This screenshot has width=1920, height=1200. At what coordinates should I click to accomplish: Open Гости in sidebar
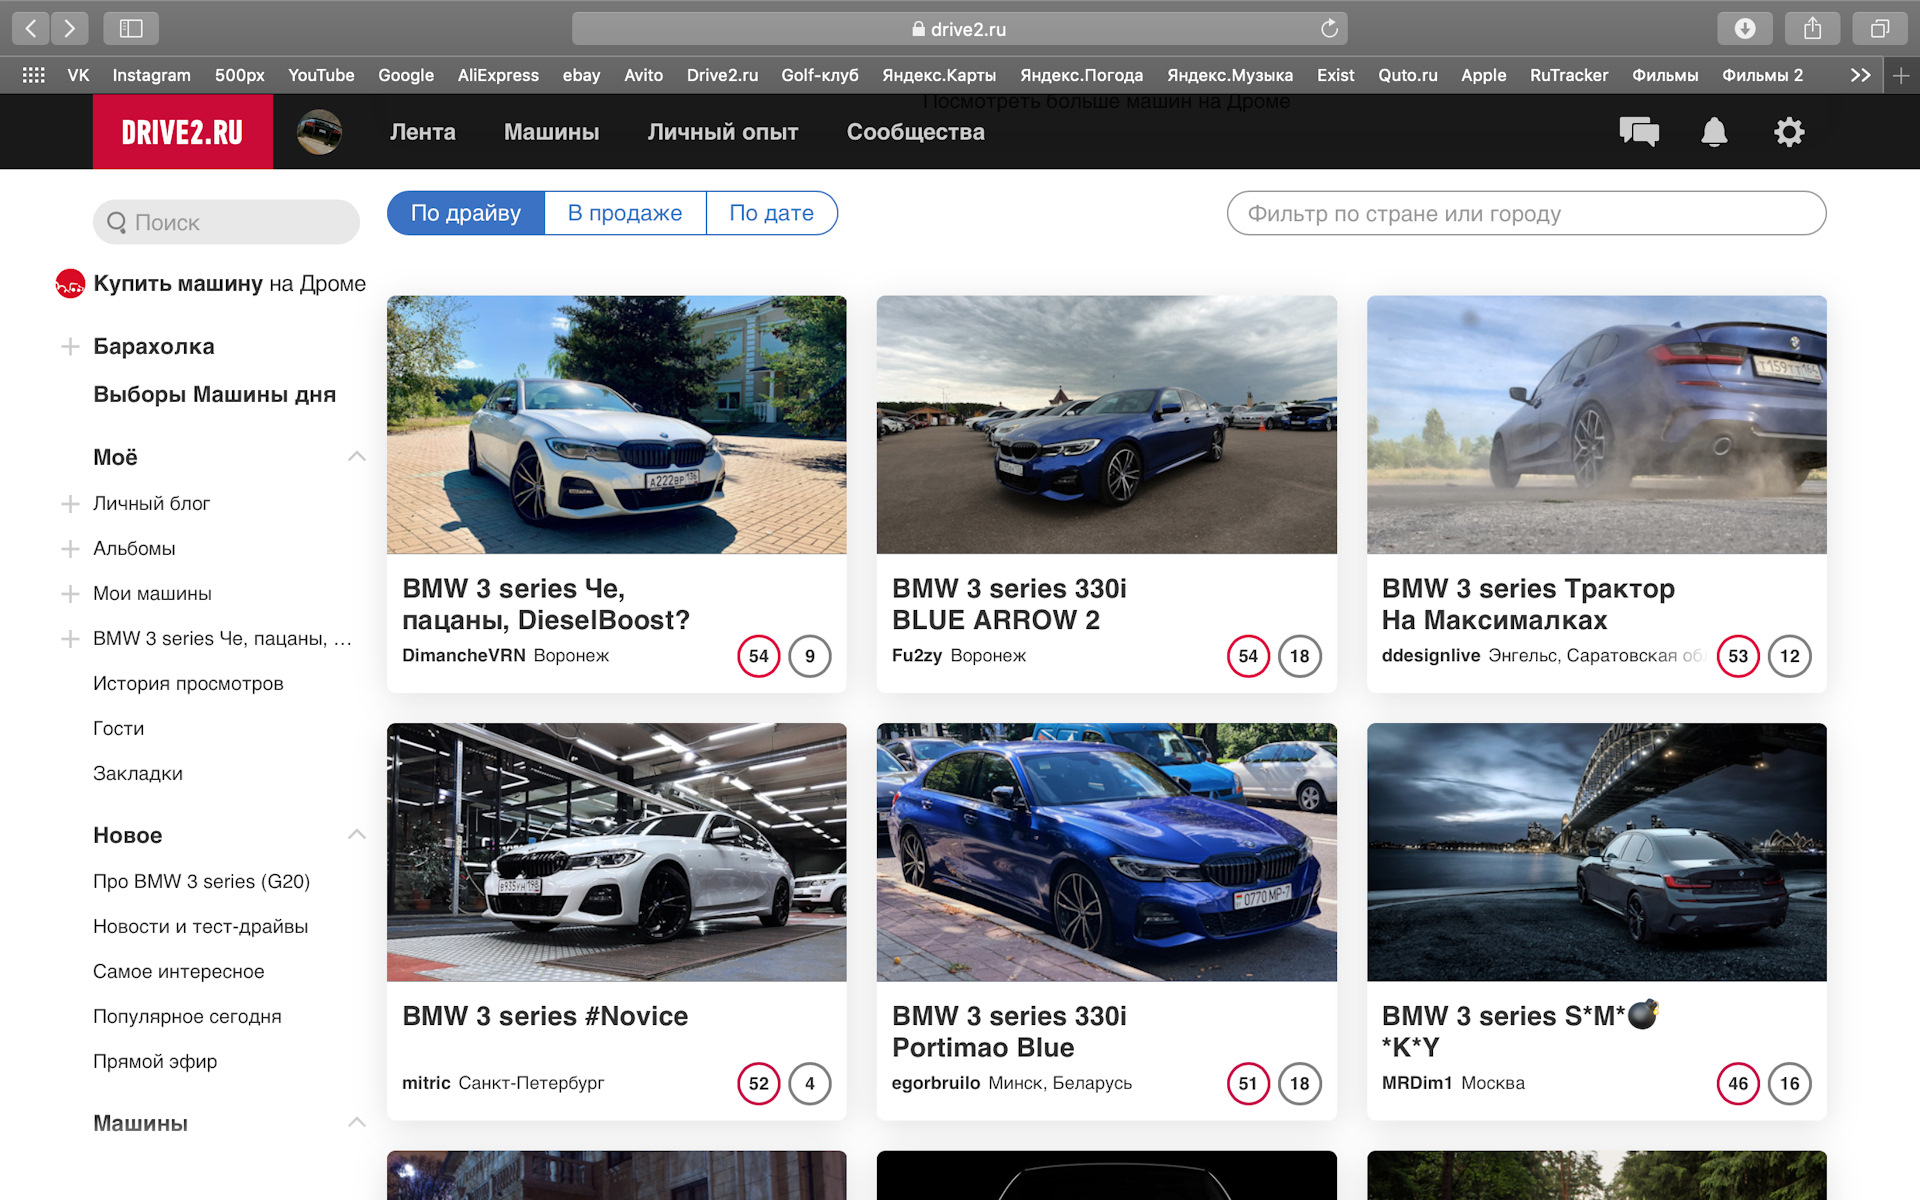coord(118,729)
